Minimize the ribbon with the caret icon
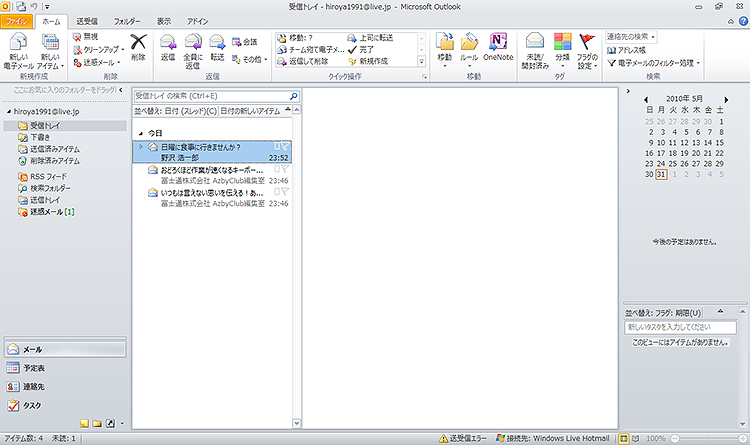This screenshot has width=750, height=445. click(731, 22)
